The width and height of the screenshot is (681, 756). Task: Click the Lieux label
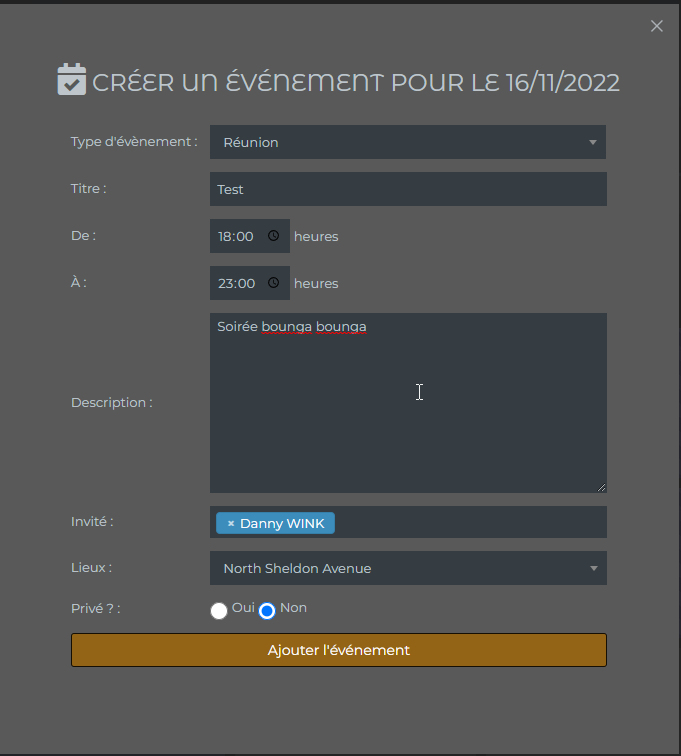[91, 567]
